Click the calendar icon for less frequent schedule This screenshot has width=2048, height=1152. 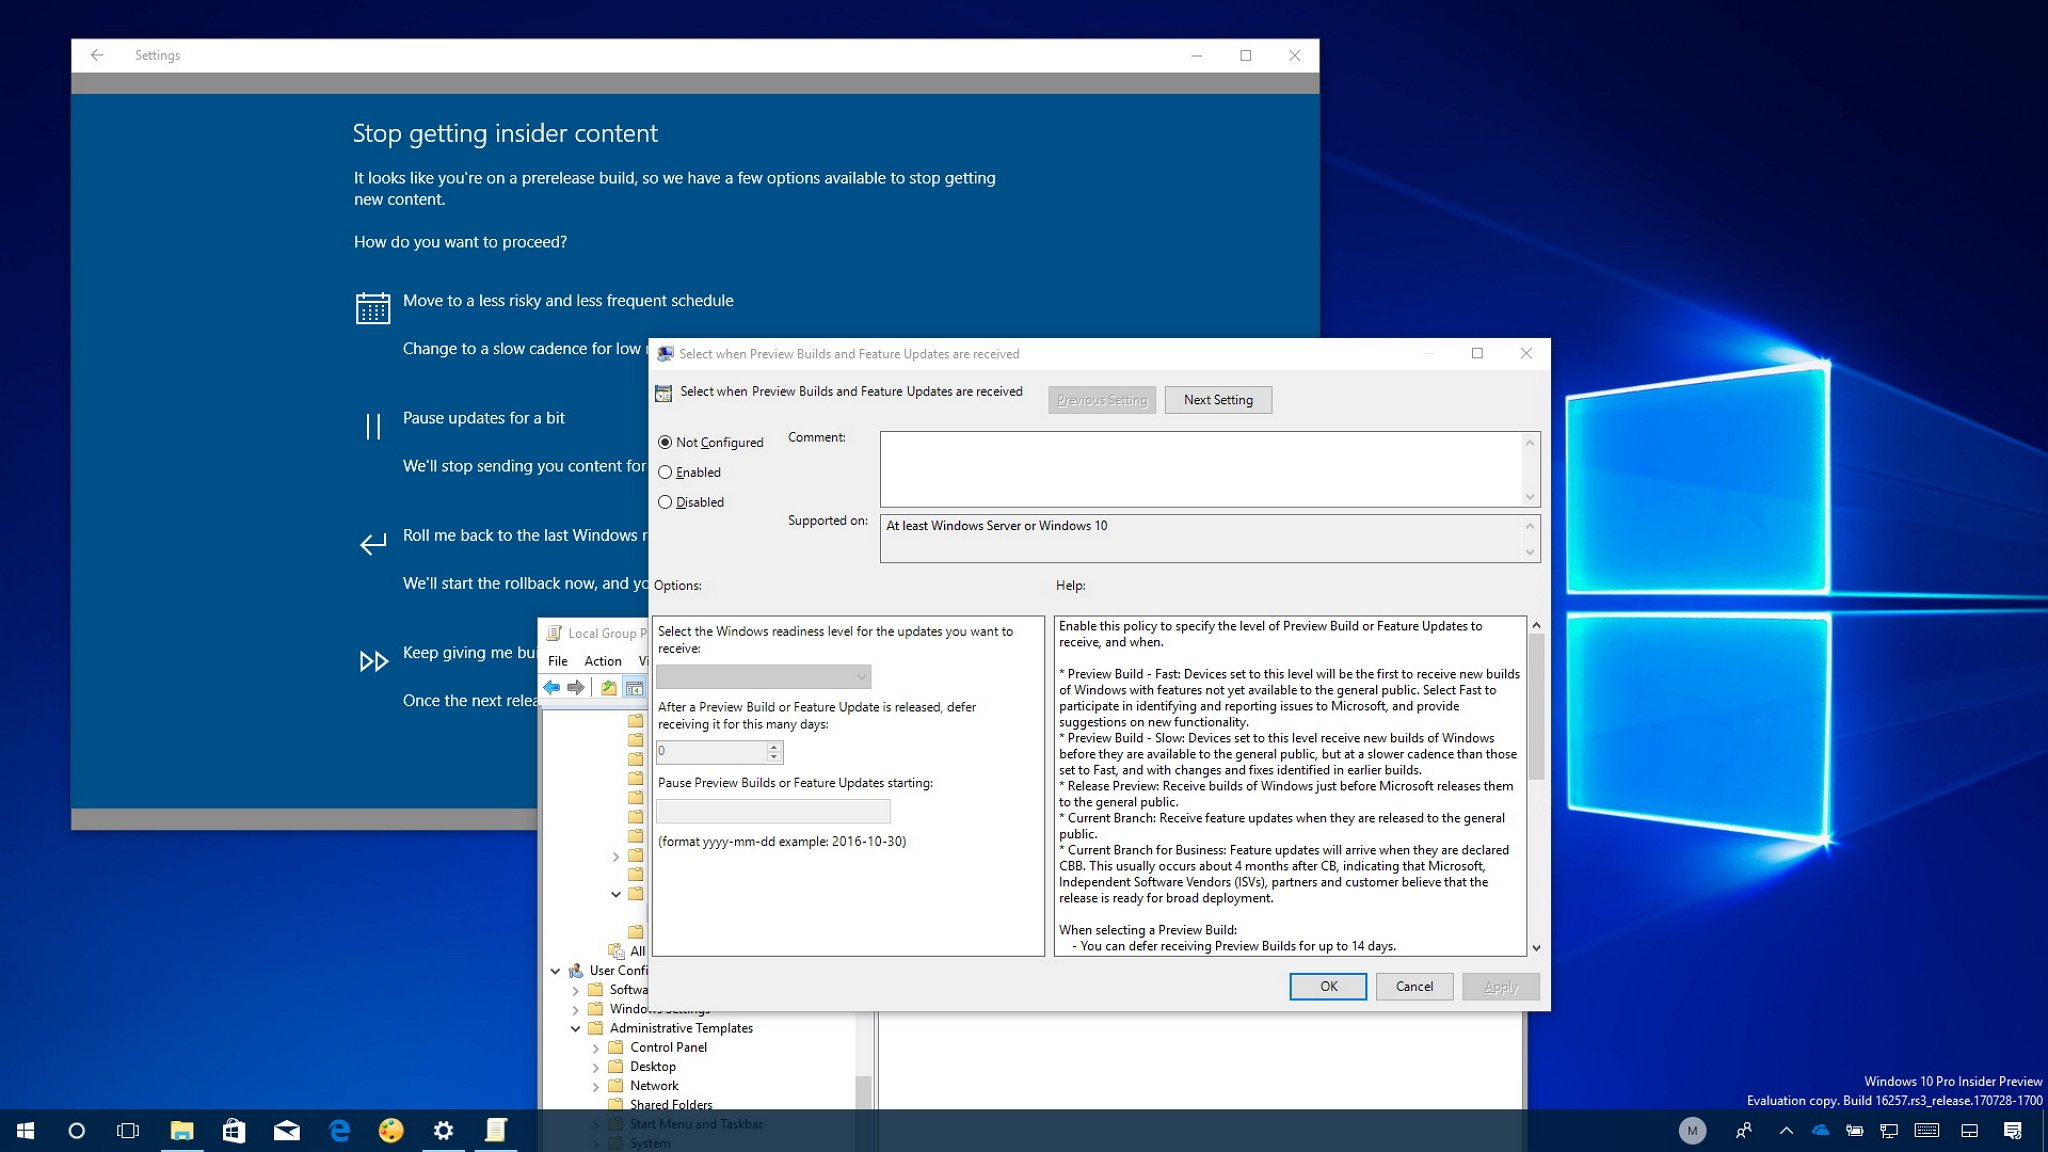[373, 308]
